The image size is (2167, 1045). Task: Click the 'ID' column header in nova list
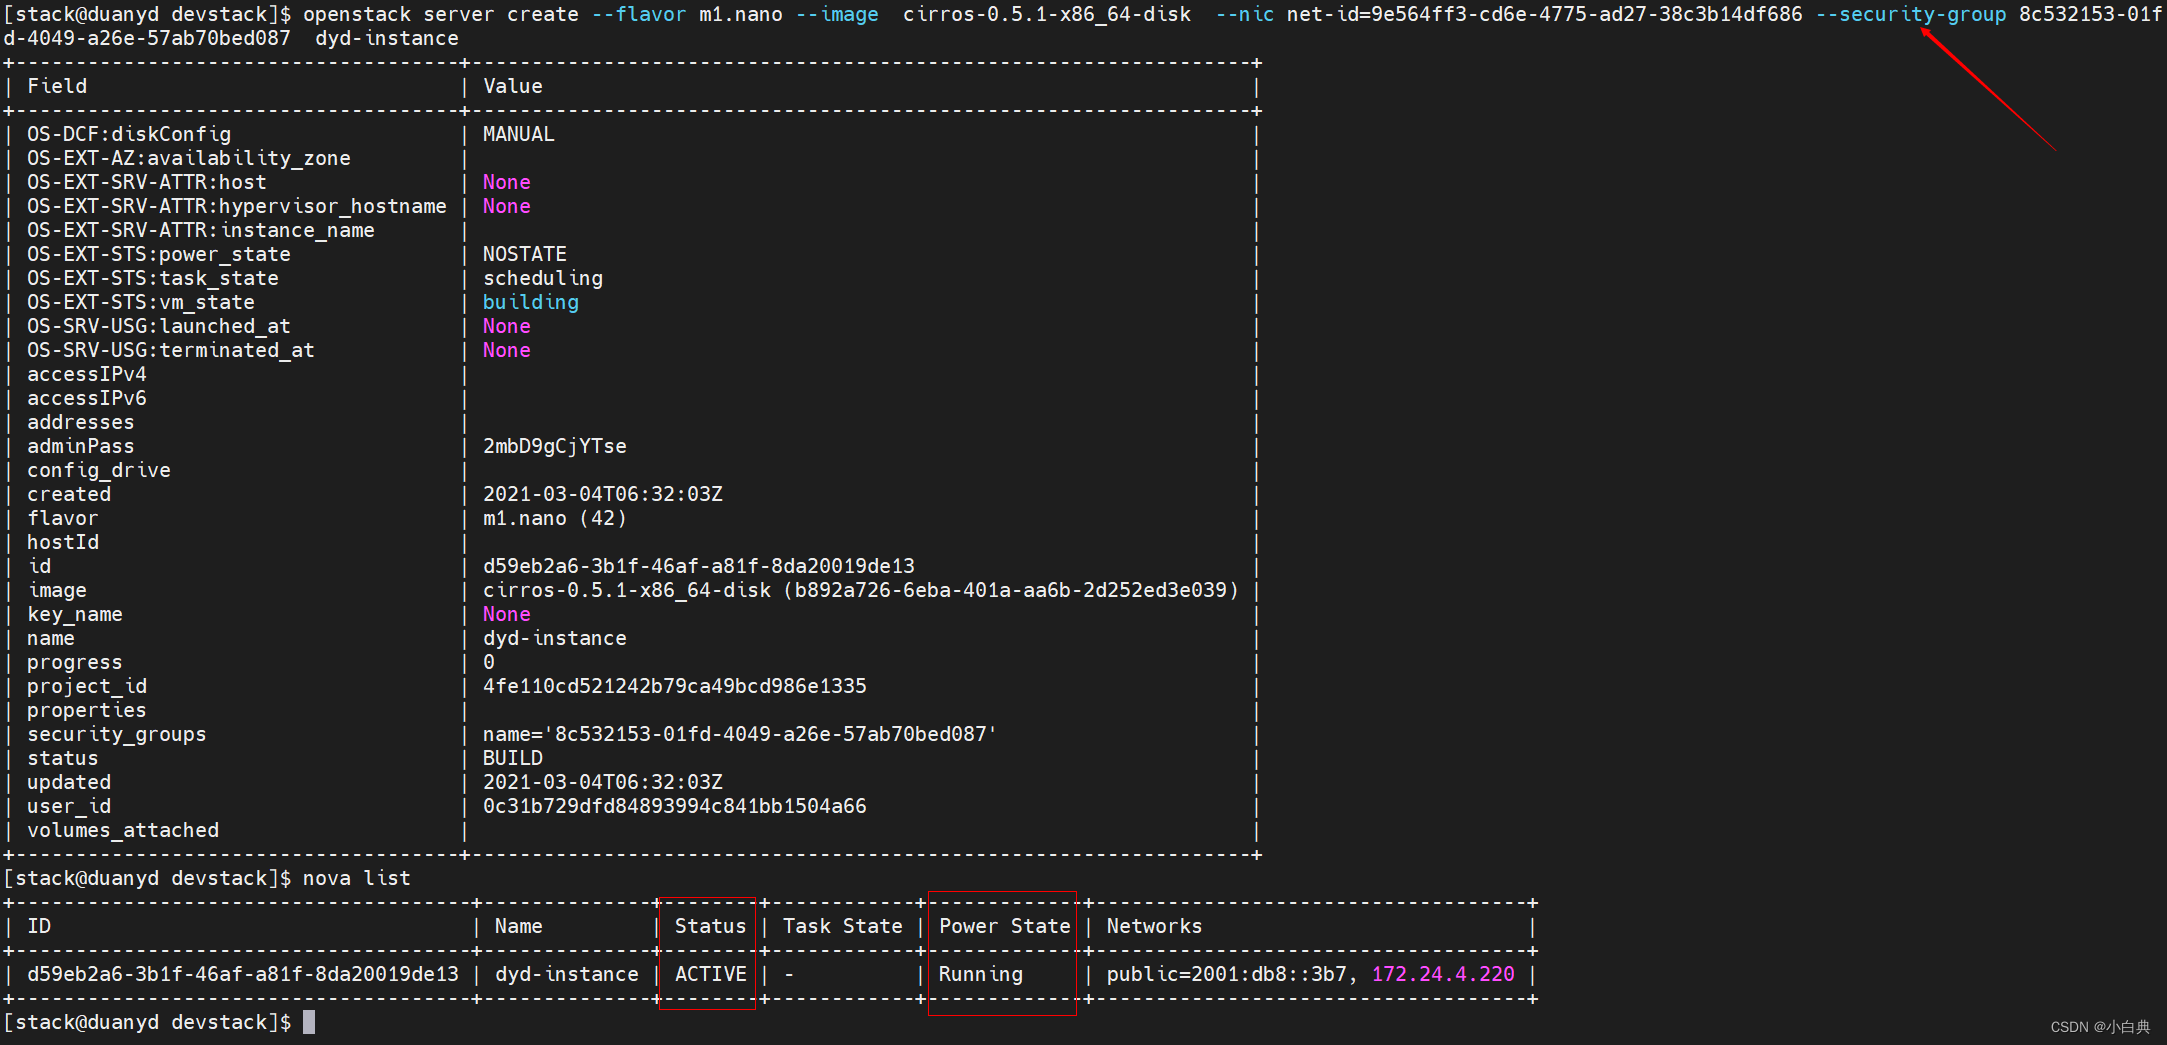point(39,926)
